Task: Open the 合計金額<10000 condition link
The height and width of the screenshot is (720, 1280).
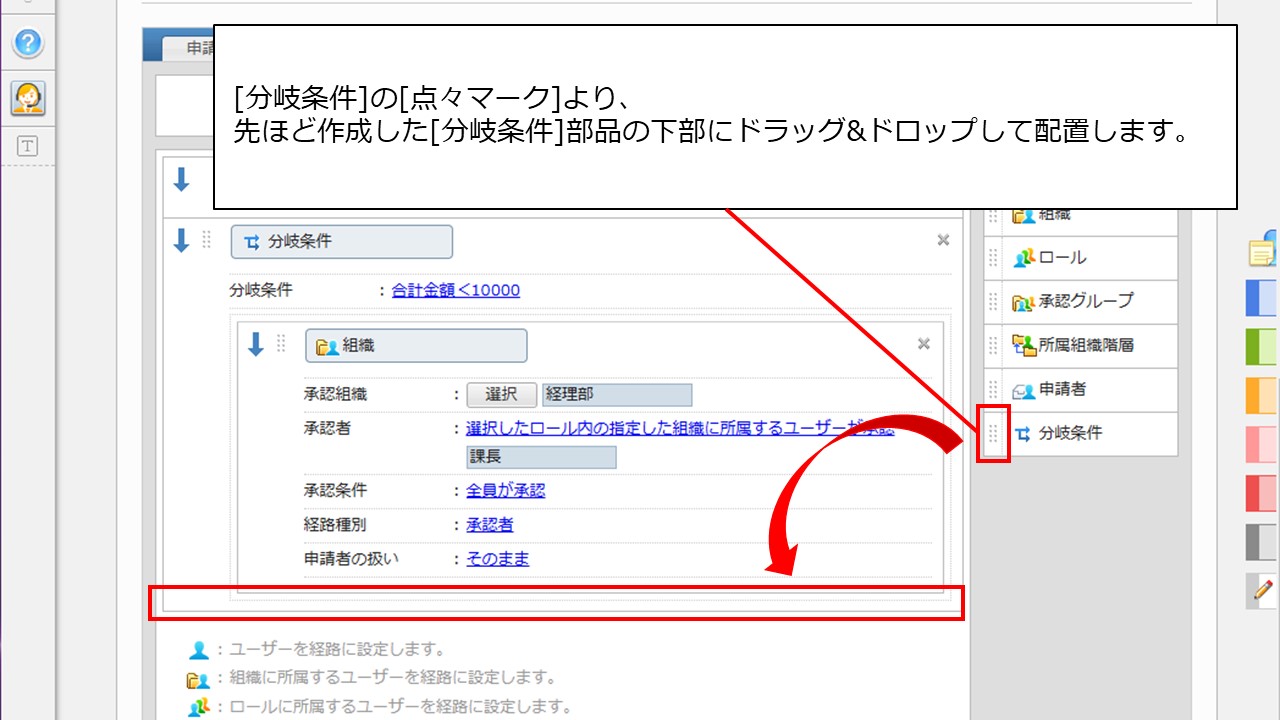Action: [x=455, y=290]
